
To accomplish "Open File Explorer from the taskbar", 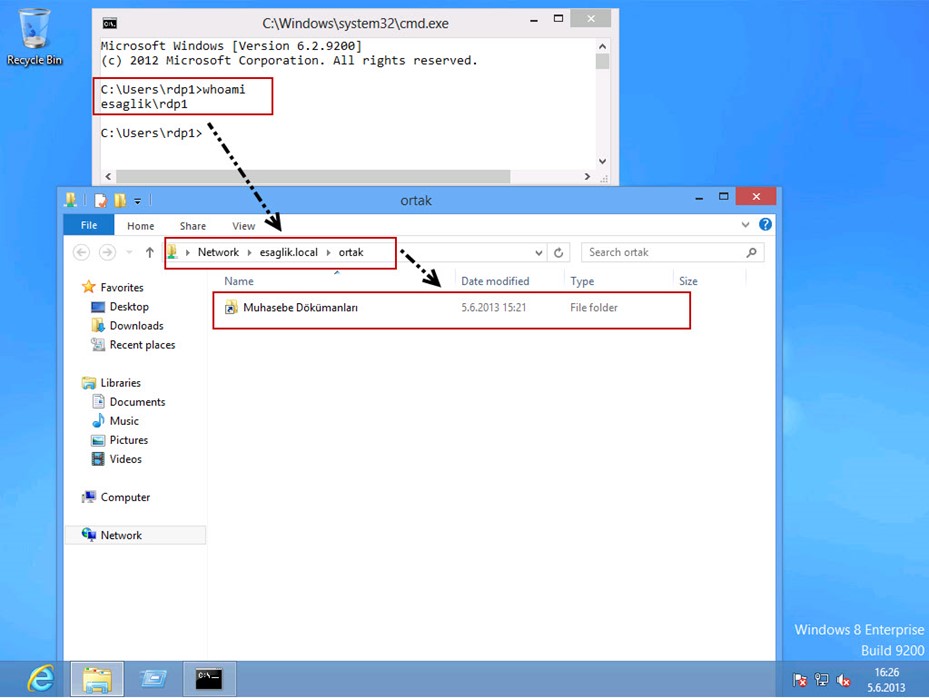I will point(97,679).
